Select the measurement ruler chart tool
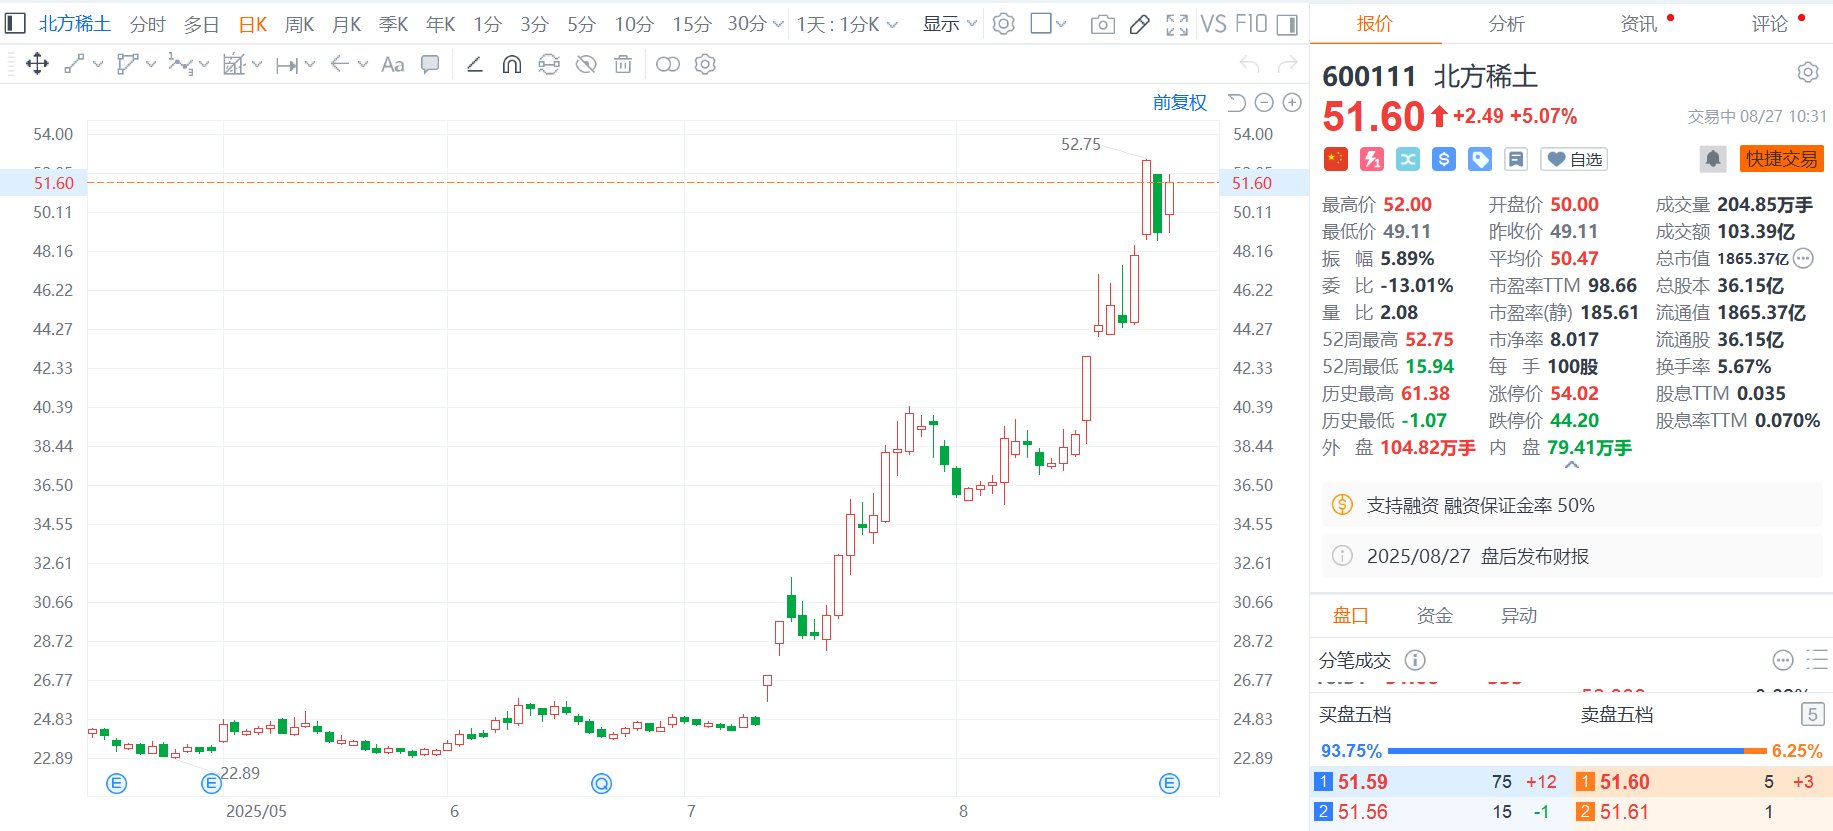The width and height of the screenshot is (1833, 831). [234, 64]
